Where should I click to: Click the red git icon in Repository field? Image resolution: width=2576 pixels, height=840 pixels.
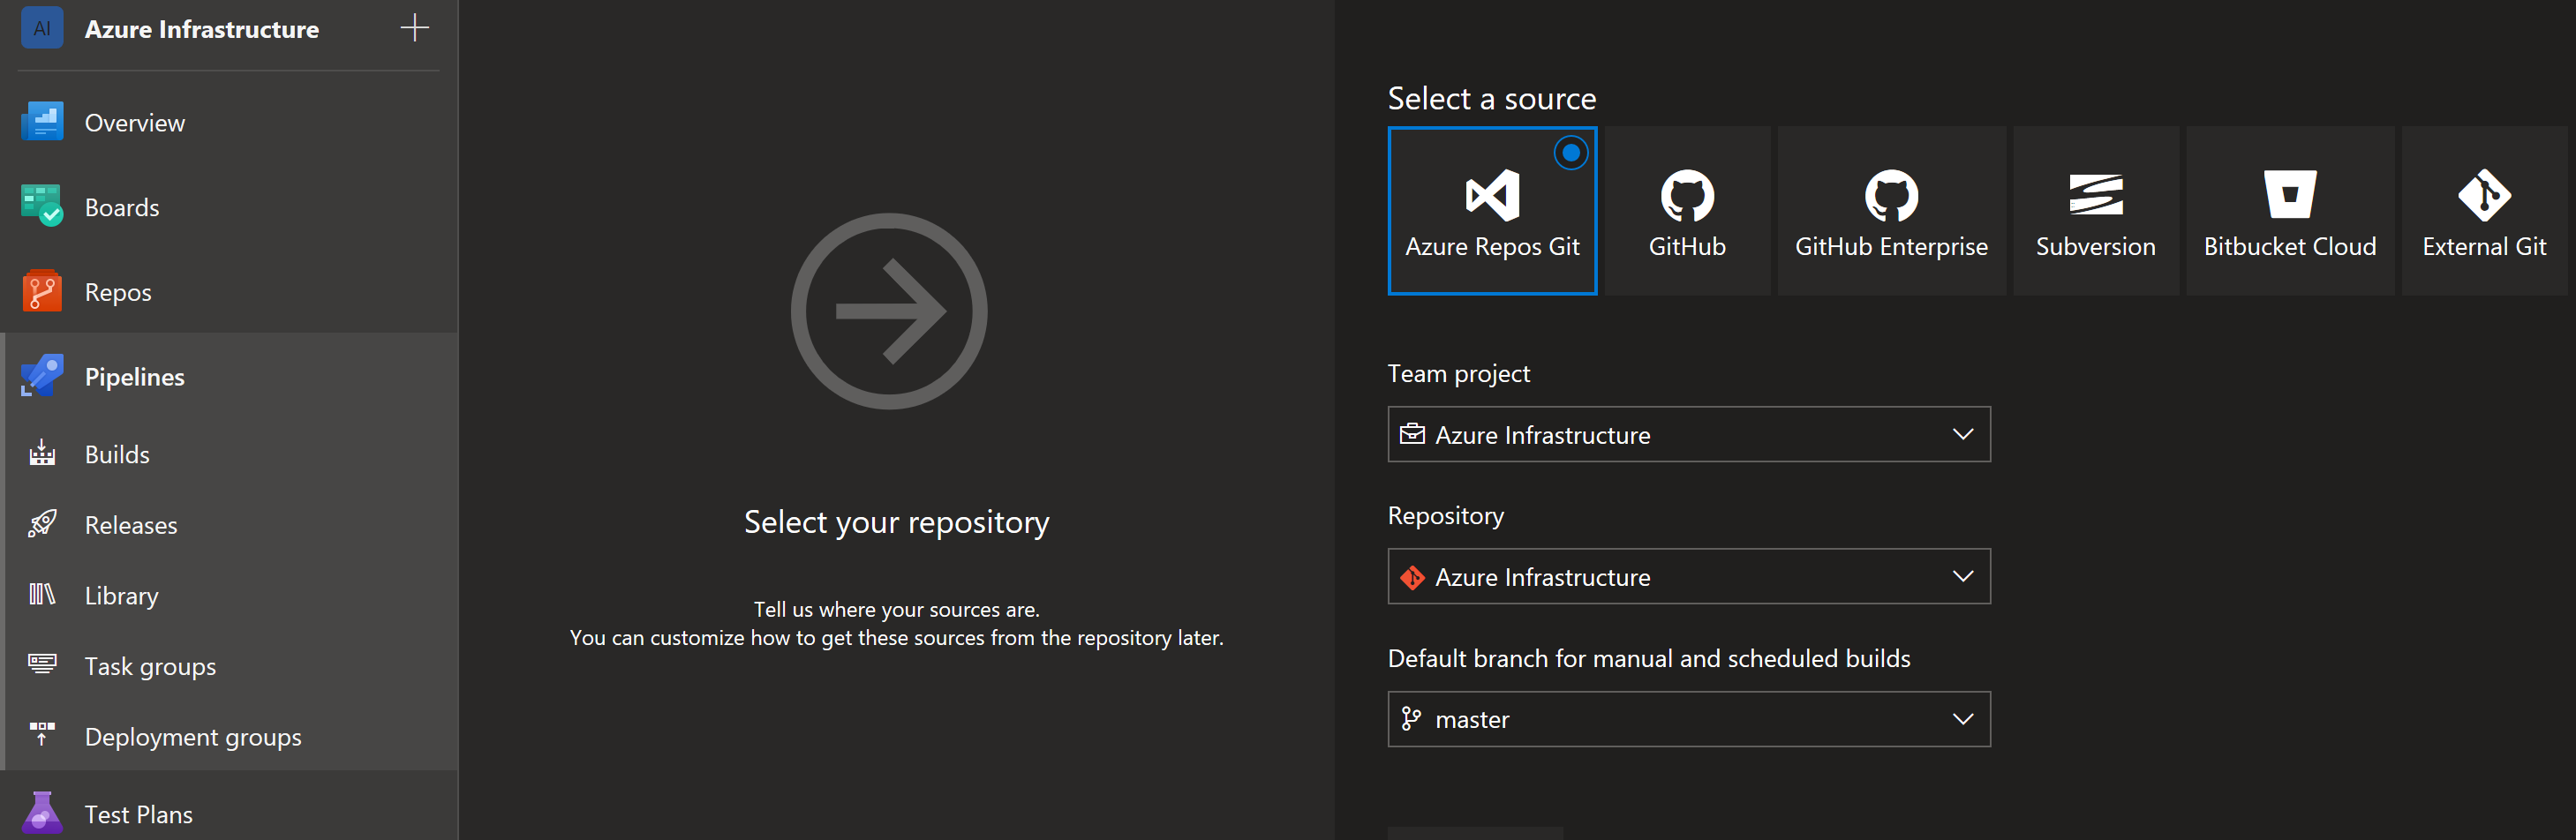point(1412,577)
